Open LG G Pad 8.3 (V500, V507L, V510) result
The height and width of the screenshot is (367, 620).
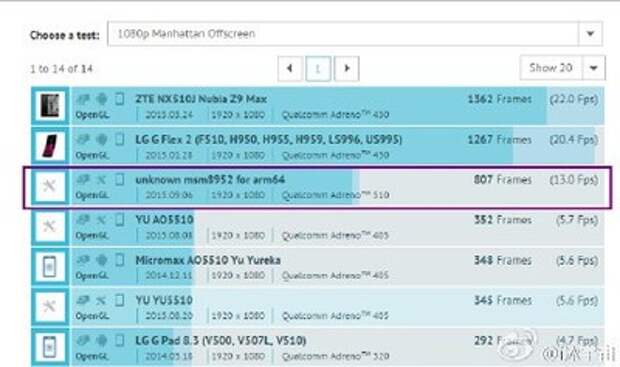221,341
